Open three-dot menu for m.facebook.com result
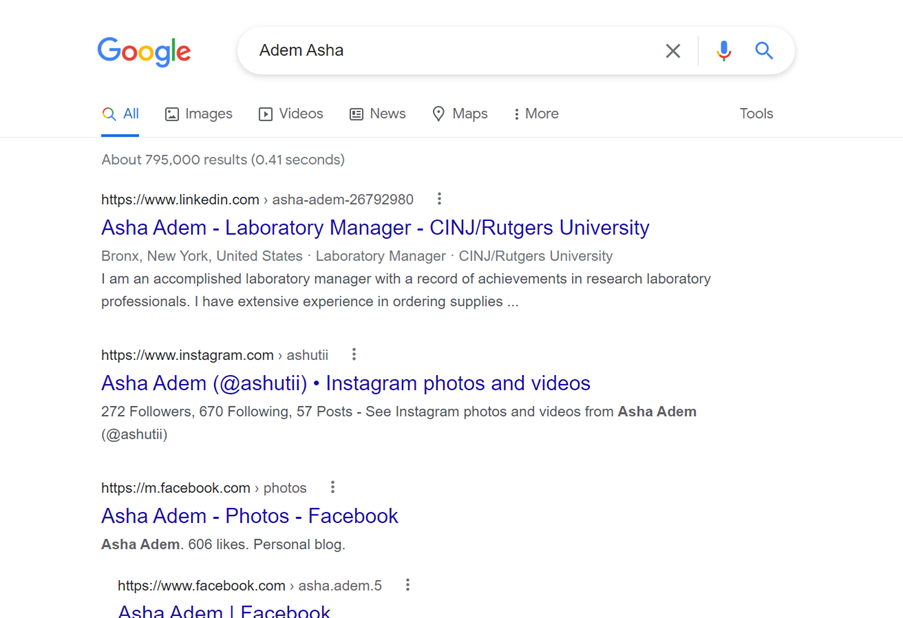The image size is (903, 618). point(333,487)
